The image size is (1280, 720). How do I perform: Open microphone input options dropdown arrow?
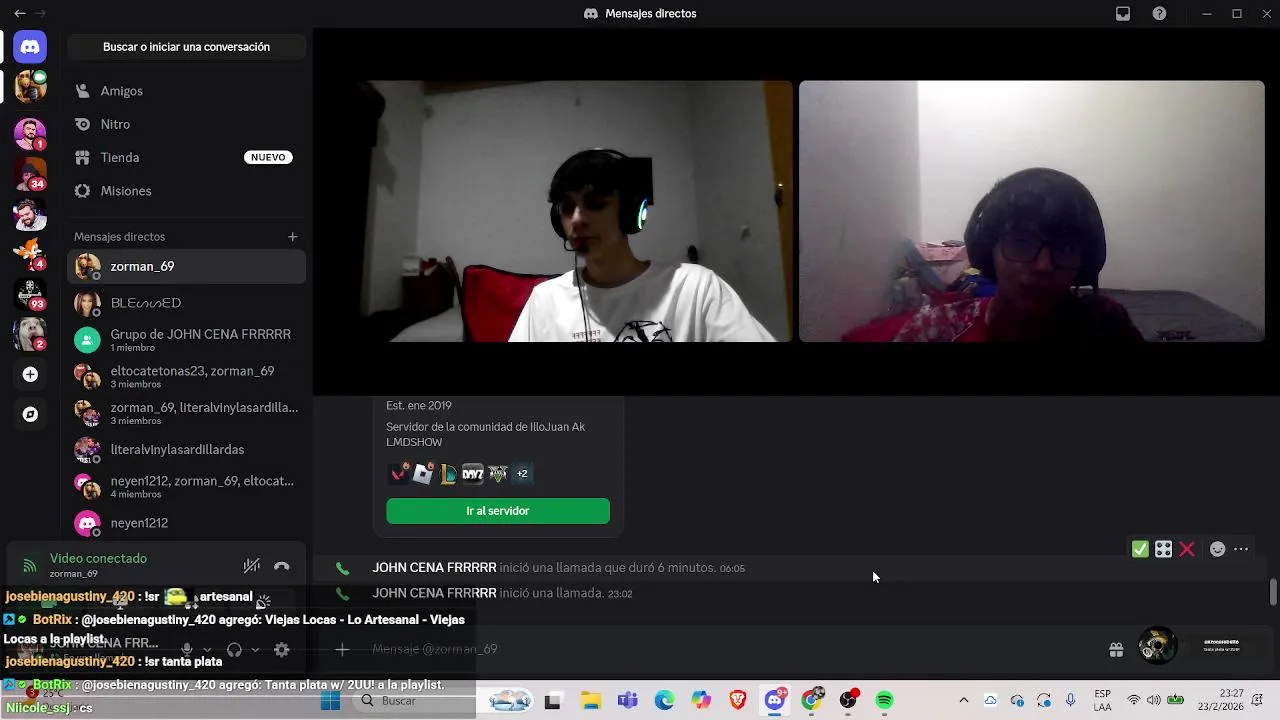point(207,650)
